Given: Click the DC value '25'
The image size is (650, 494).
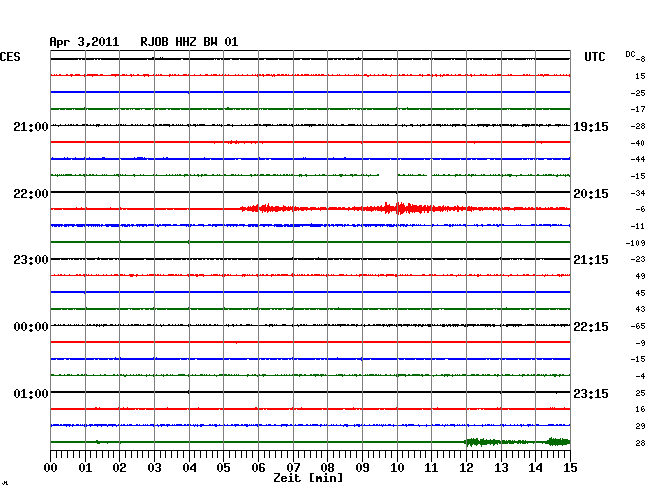Looking at the screenshot, I should [x=640, y=393].
